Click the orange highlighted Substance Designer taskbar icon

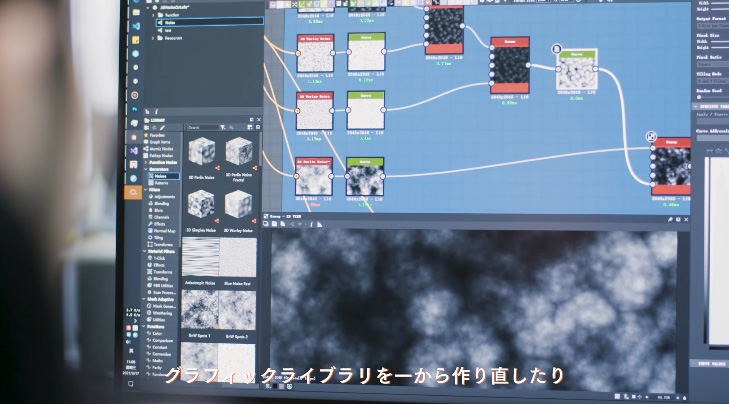[x=133, y=192]
